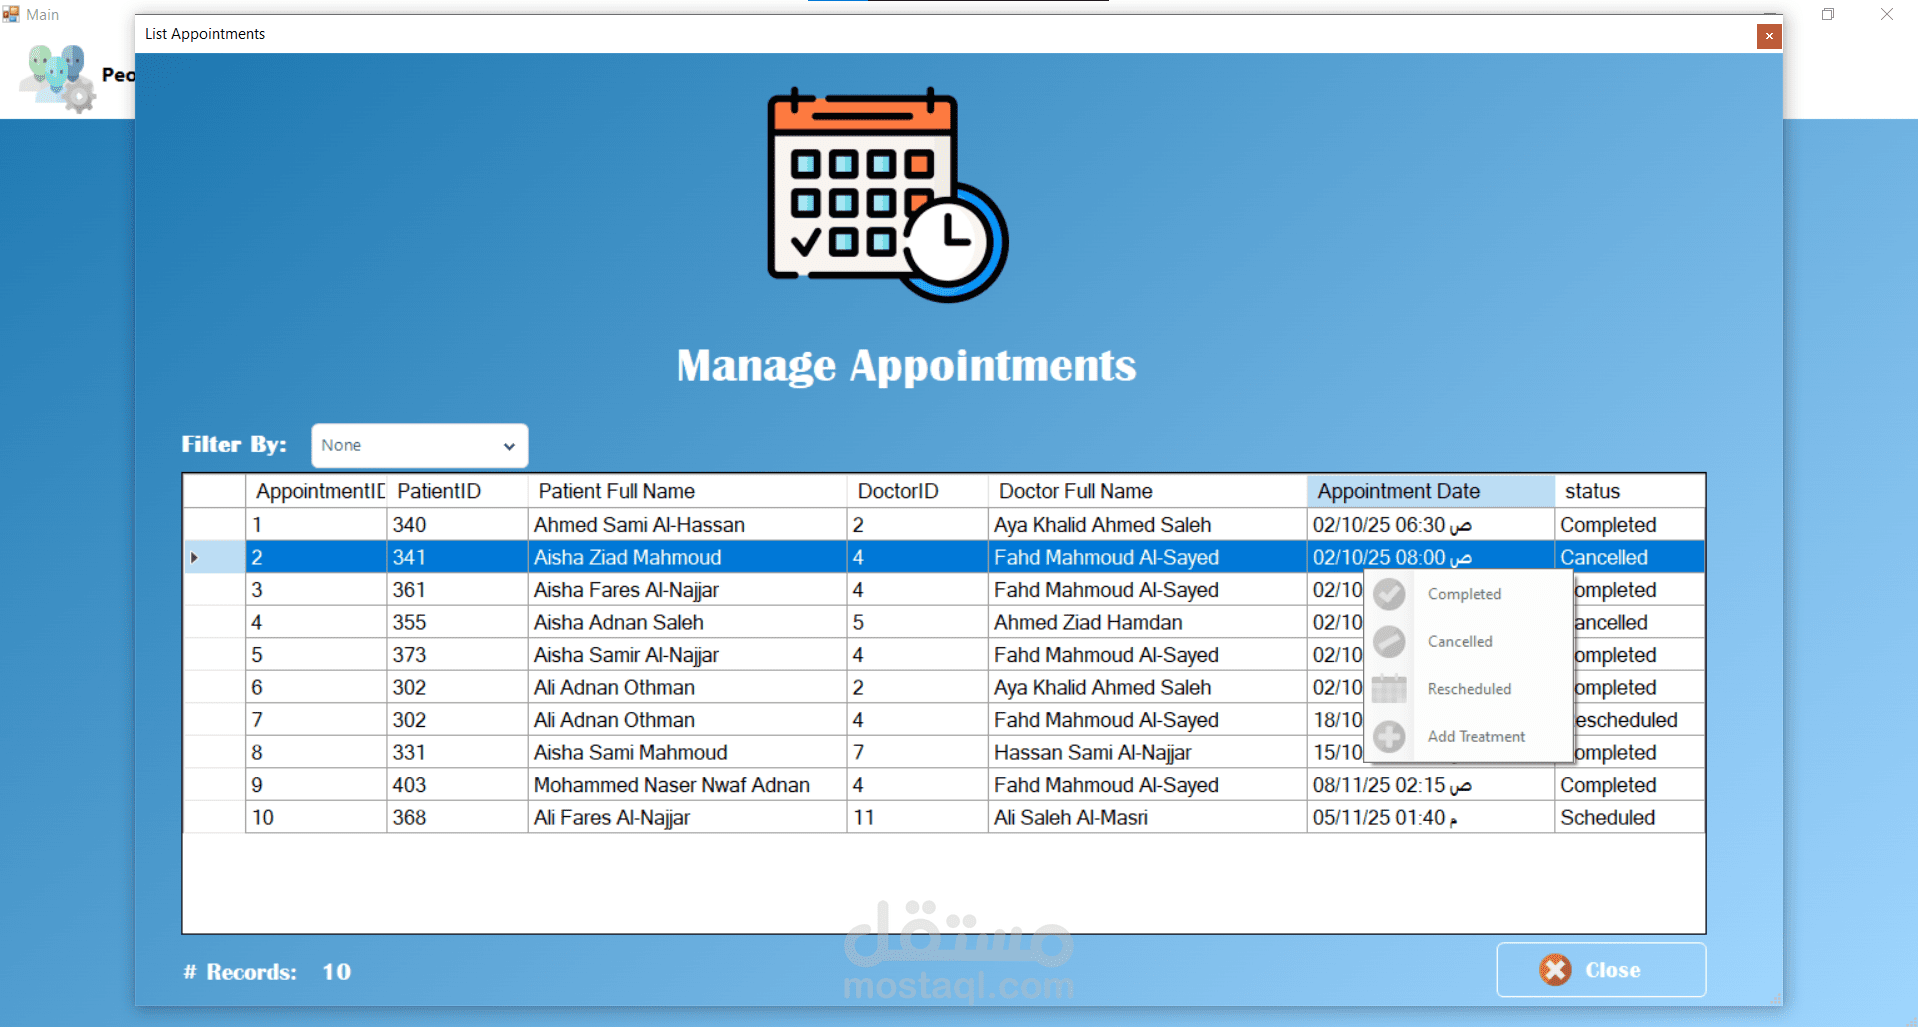1918x1027 pixels.
Task: Click the People icon in Main window
Action: point(58,77)
